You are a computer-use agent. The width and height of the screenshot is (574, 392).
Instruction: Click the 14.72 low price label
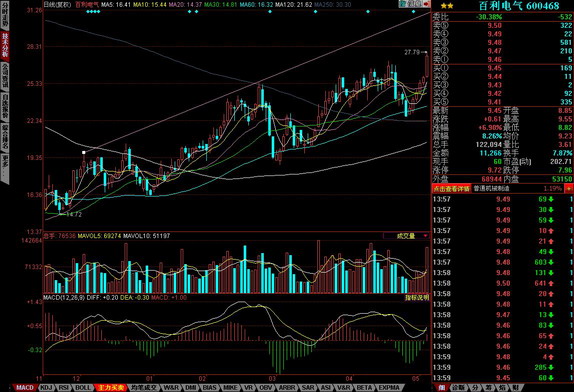click(74, 214)
